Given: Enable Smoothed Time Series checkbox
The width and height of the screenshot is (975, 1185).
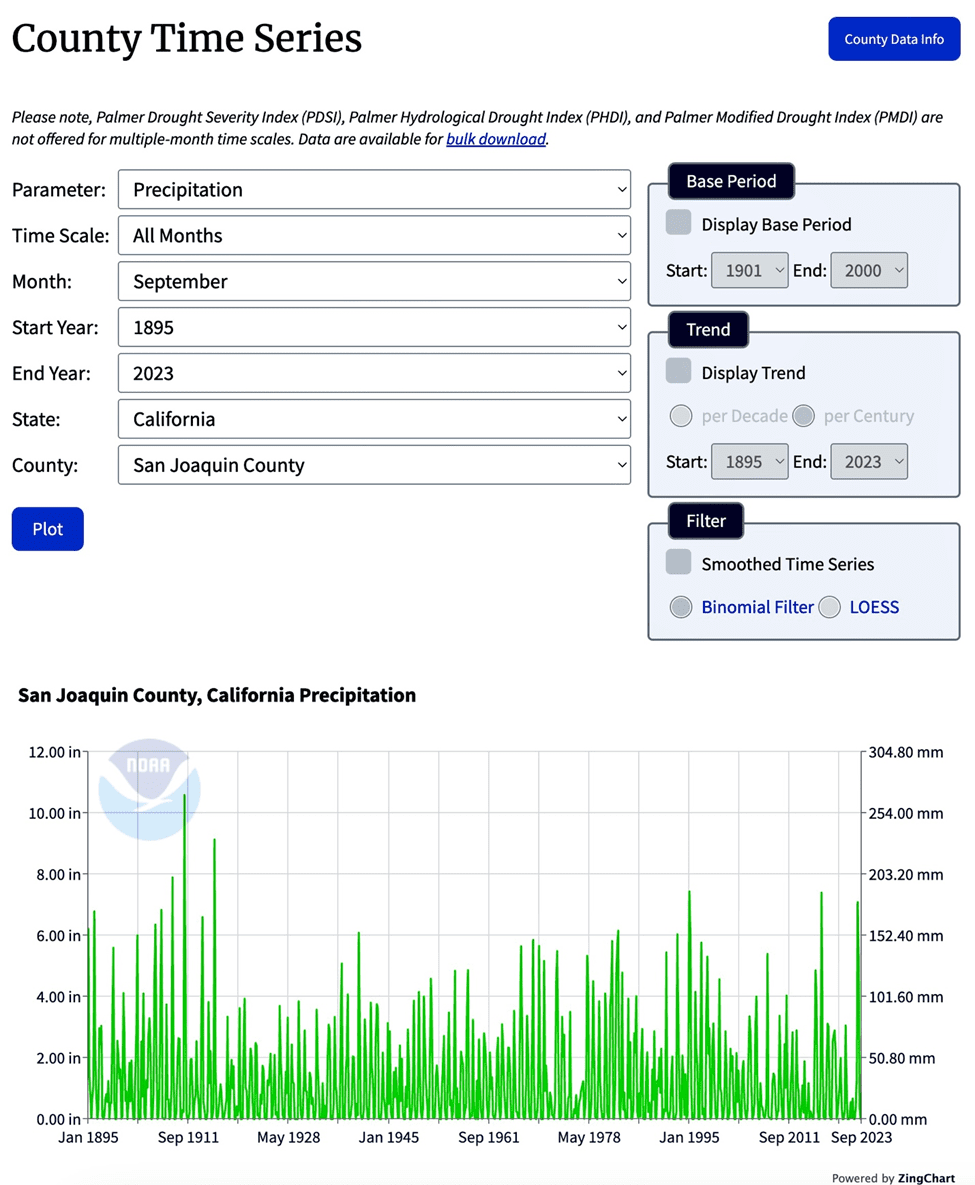Looking at the screenshot, I should coord(679,562).
